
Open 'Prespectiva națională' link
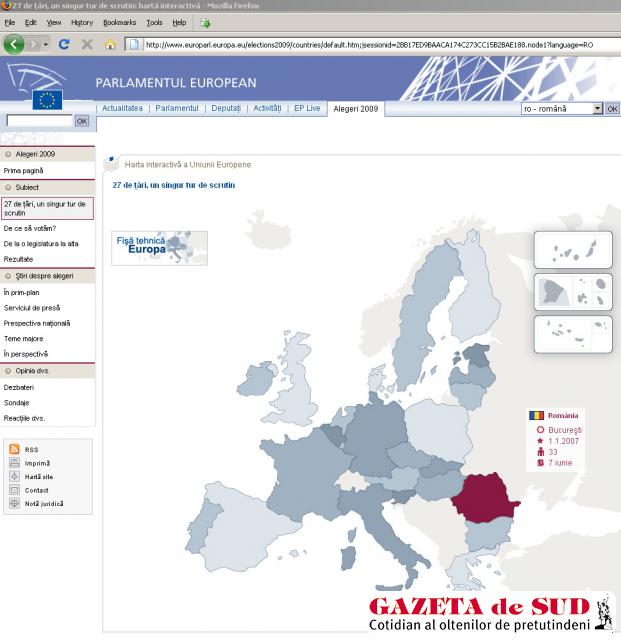coord(37,323)
